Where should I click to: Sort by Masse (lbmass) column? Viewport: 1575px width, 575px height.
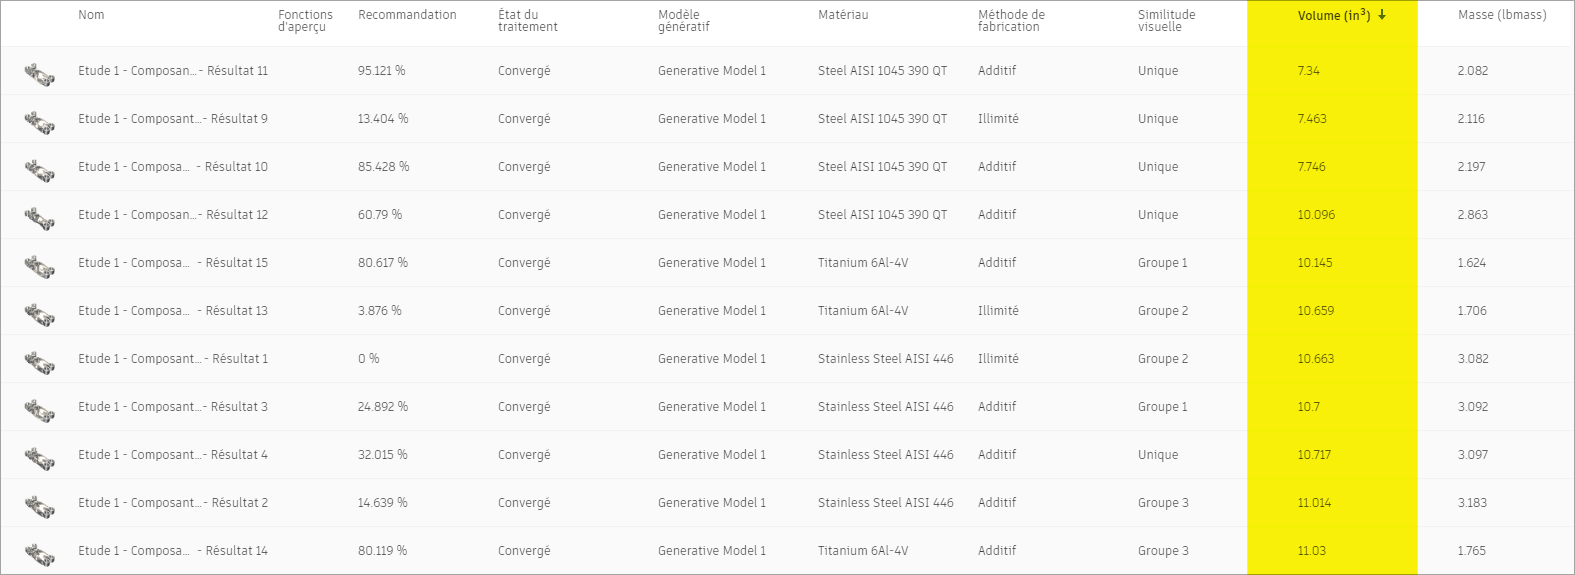coord(1502,15)
